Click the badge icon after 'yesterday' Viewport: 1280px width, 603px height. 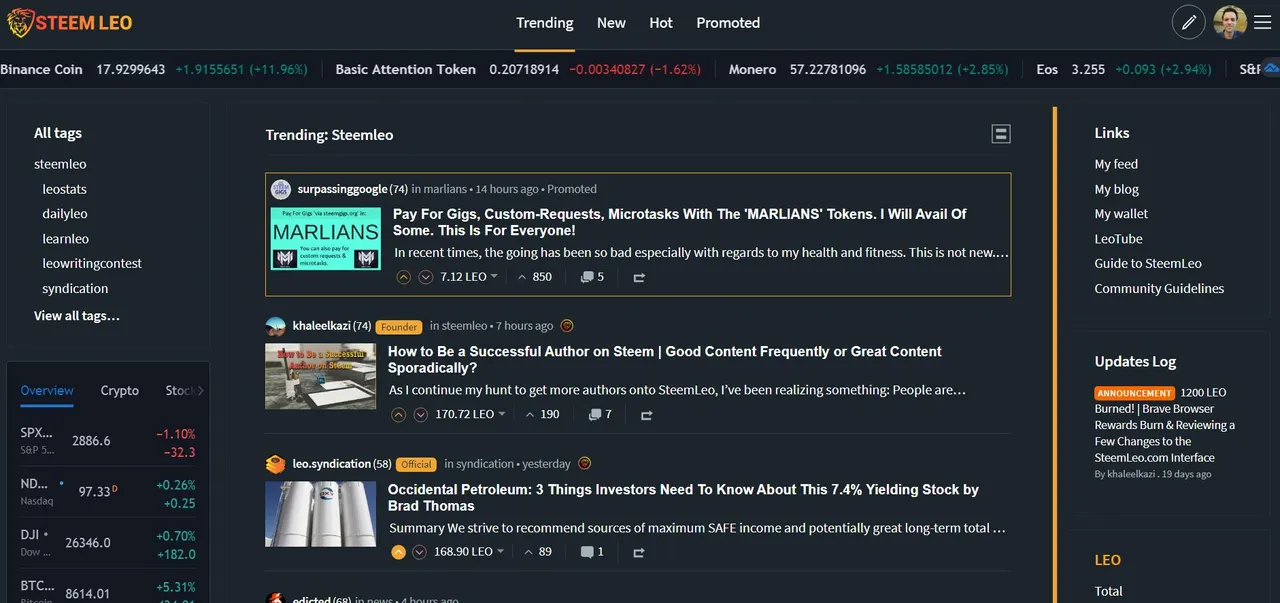click(x=585, y=464)
